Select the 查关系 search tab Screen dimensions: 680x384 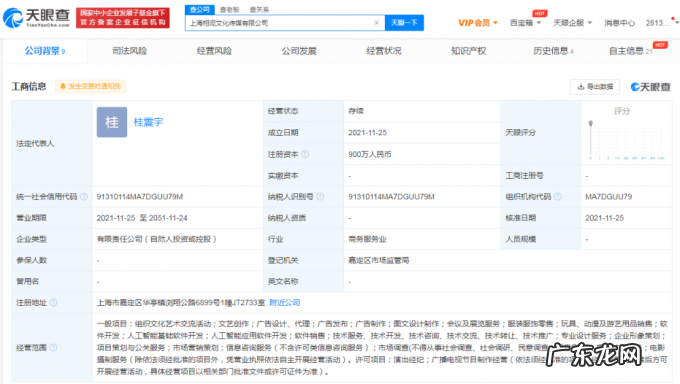tap(259, 10)
